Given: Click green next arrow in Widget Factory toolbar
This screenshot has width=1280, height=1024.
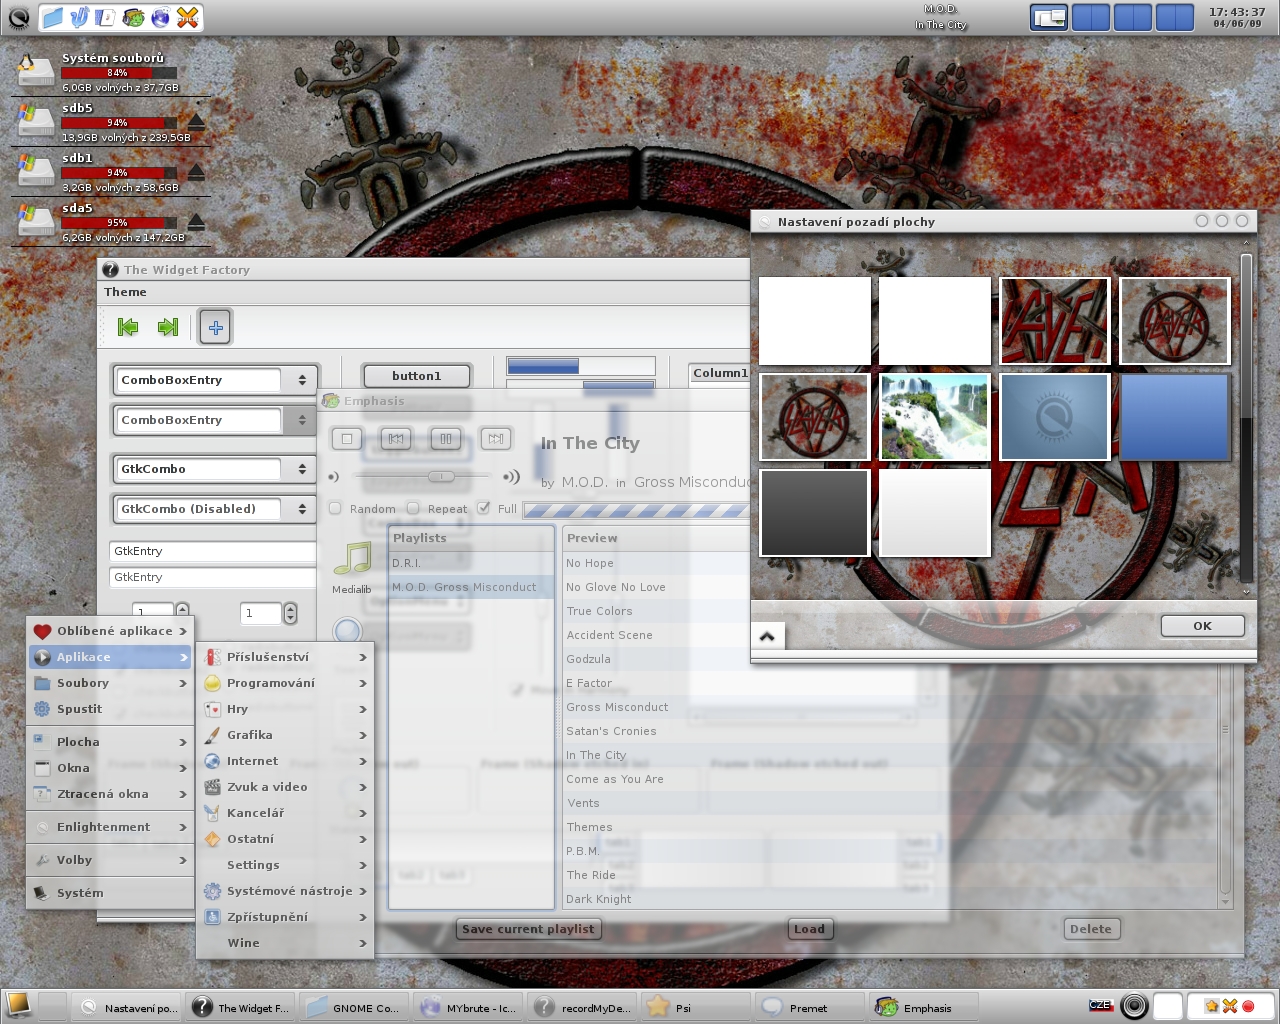Looking at the screenshot, I should tap(168, 327).
